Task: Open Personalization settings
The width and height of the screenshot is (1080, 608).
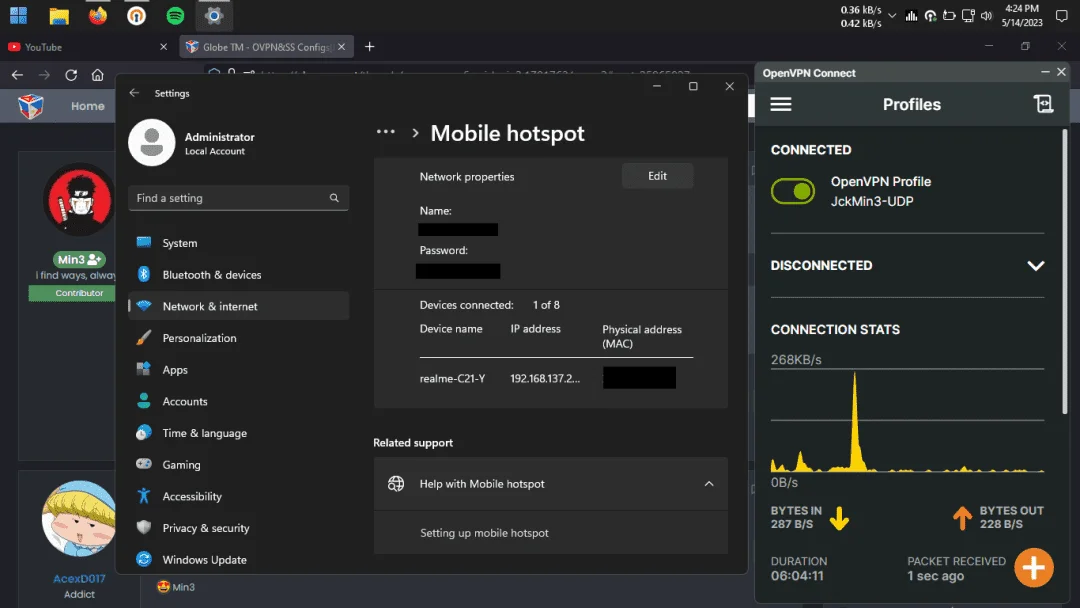Action: point(238,338)
